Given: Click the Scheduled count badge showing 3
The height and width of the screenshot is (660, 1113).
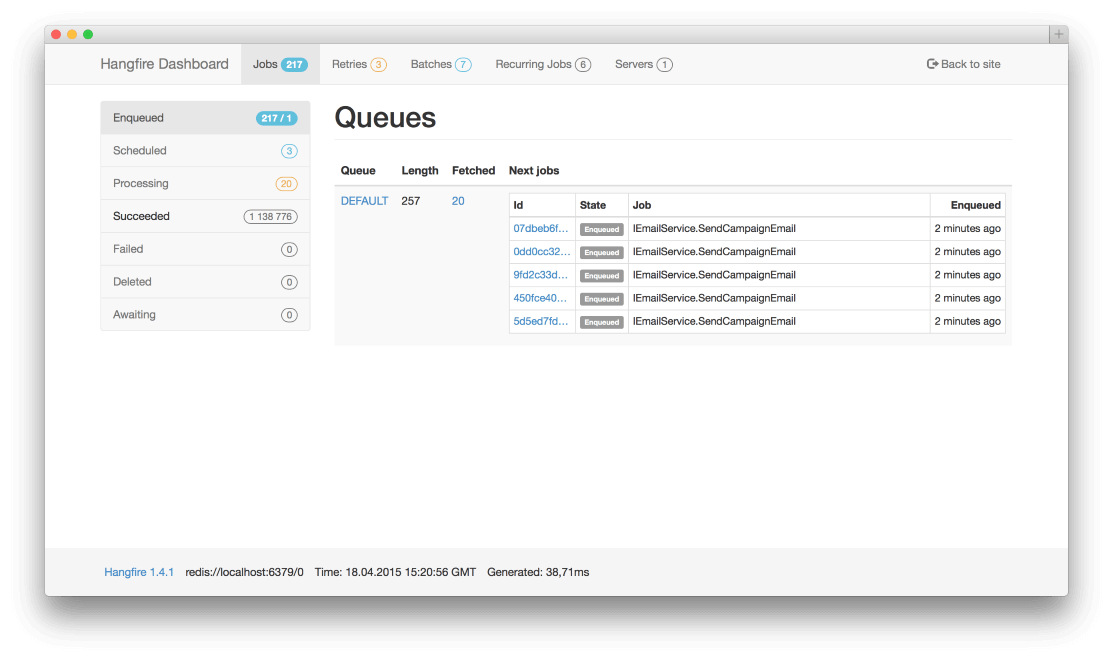Looking at the screenshot, I should [289, 150].
